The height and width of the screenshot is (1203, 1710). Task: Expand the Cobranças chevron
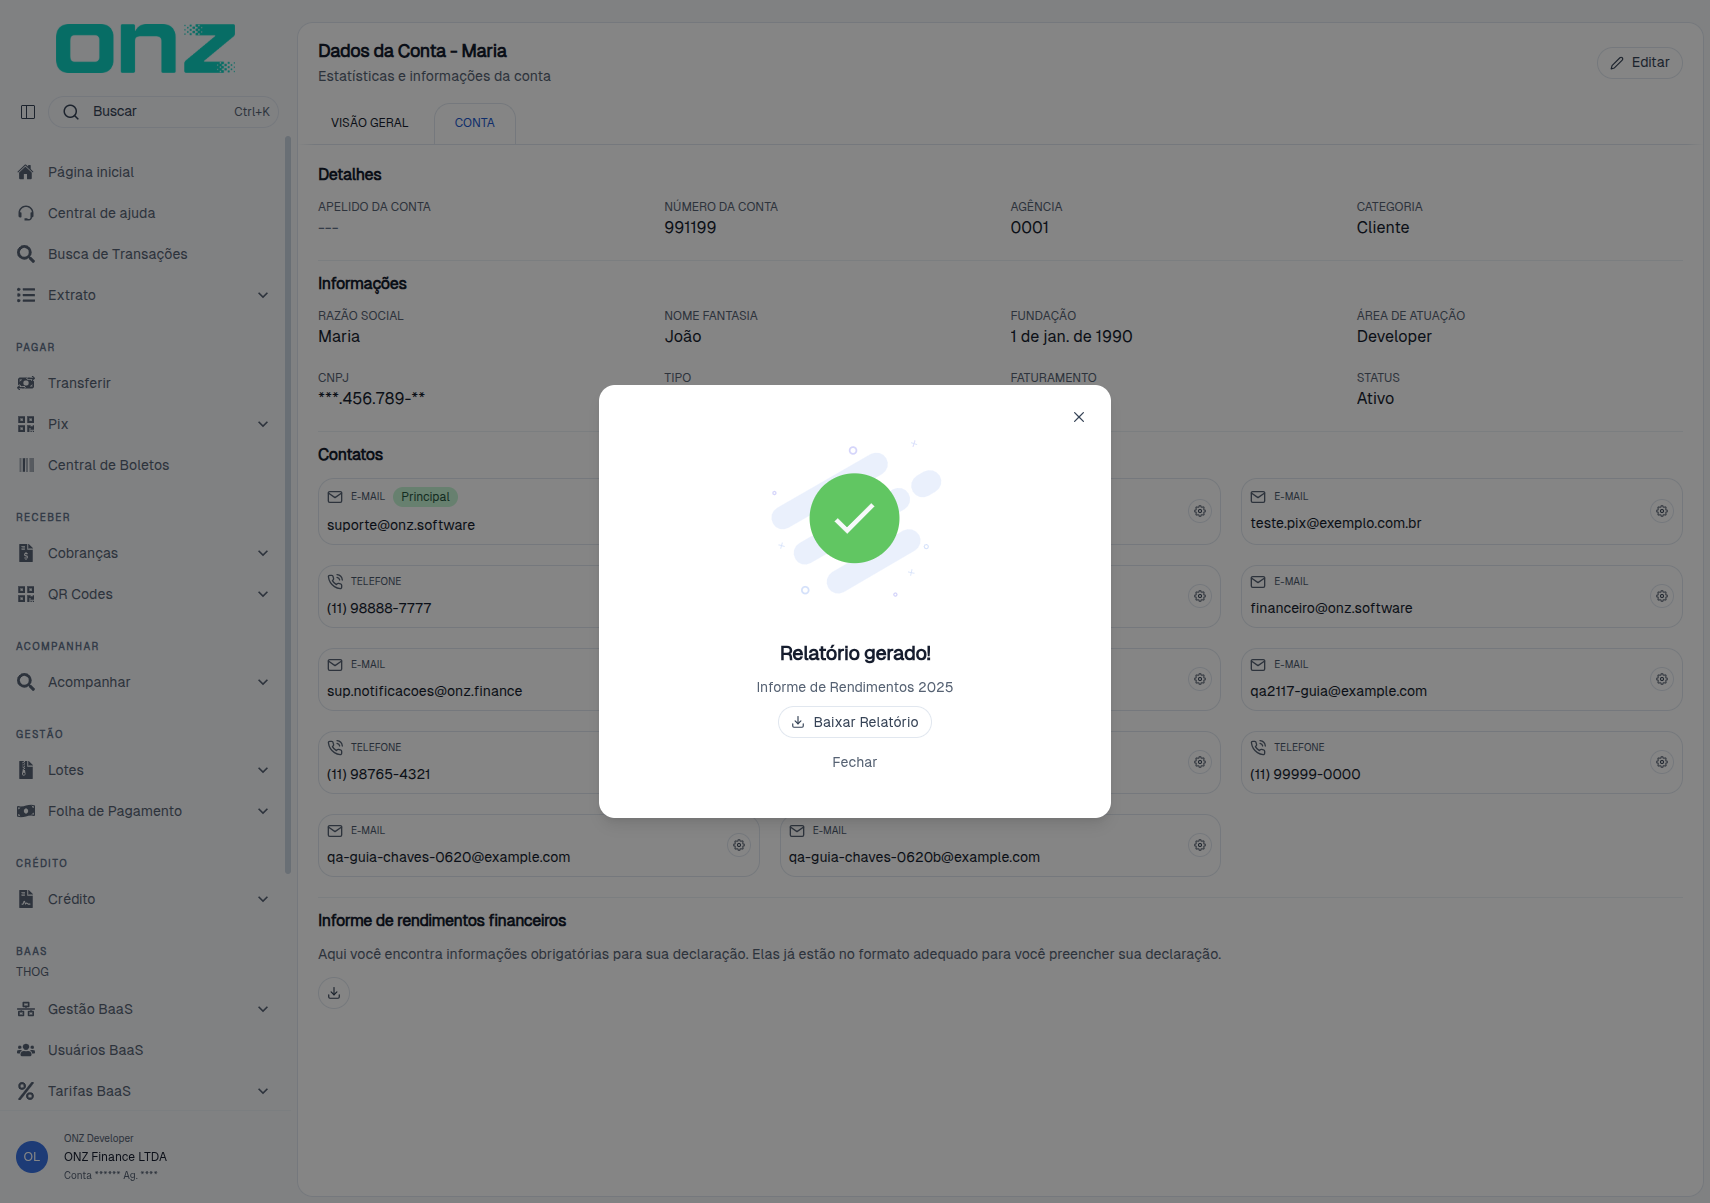(263, 553)
